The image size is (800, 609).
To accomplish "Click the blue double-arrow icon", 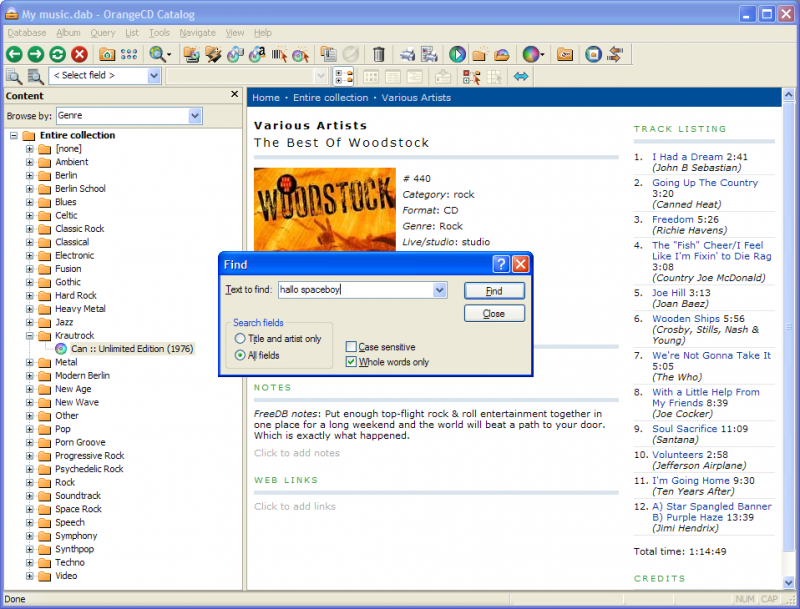I will (x=521, y=77).
